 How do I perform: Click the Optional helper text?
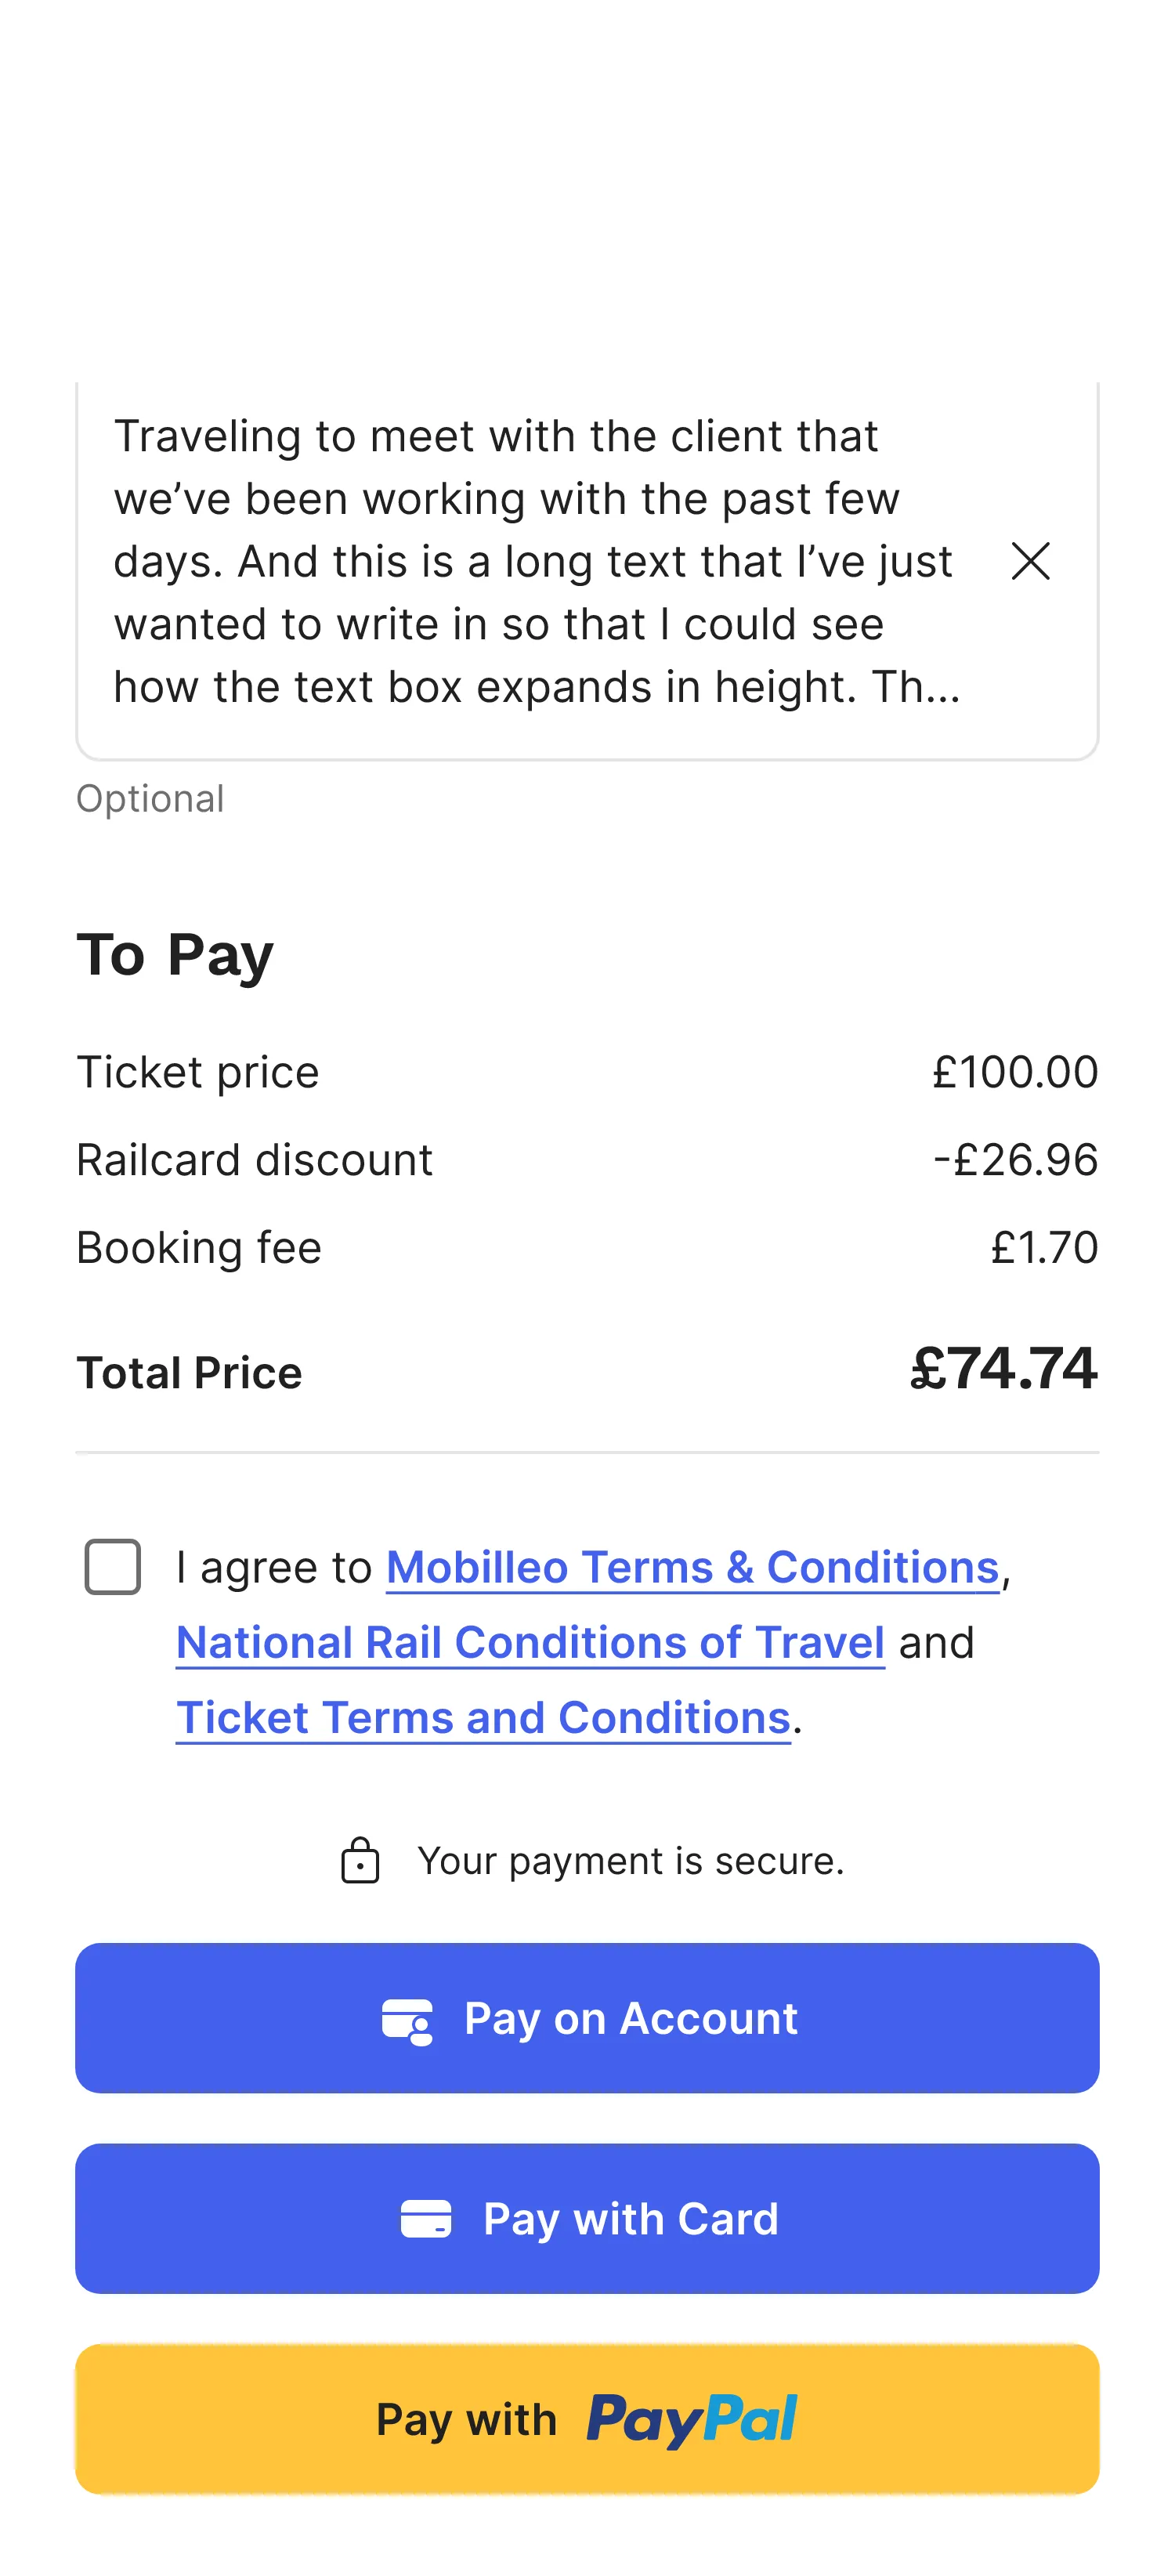point(150,799)
